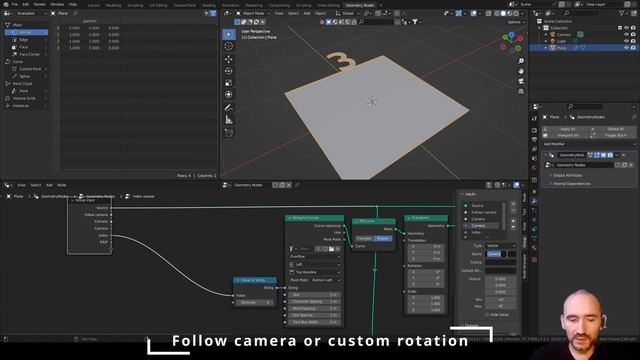The width and height of the screenshot is (640, 360).
Task: Toggle show overlays button in viewport header
Action: pos(474,13)
